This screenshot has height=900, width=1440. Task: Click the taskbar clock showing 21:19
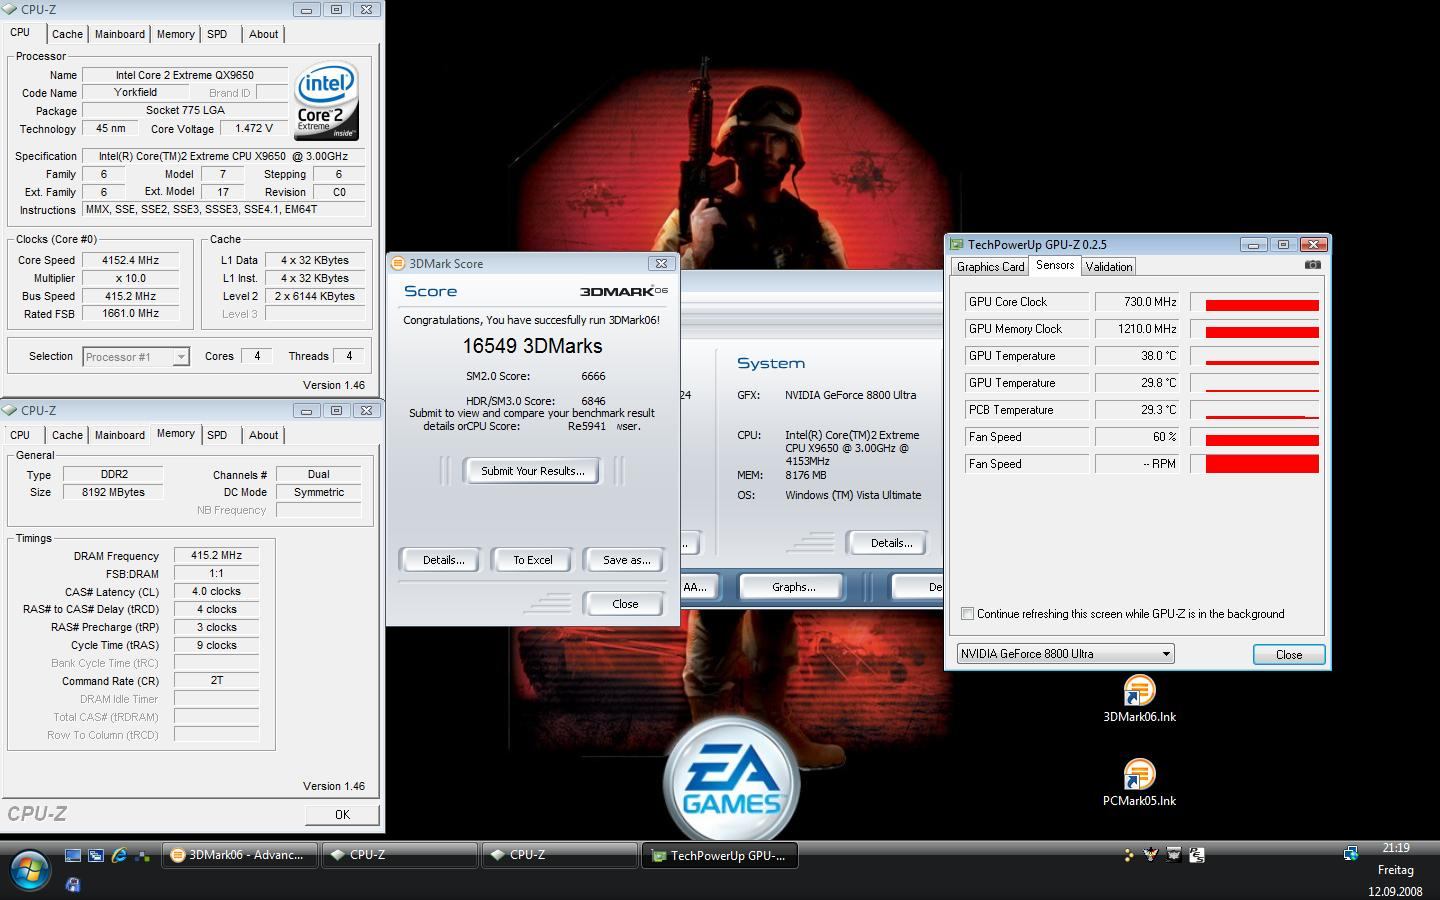(x=1395, y=848)
